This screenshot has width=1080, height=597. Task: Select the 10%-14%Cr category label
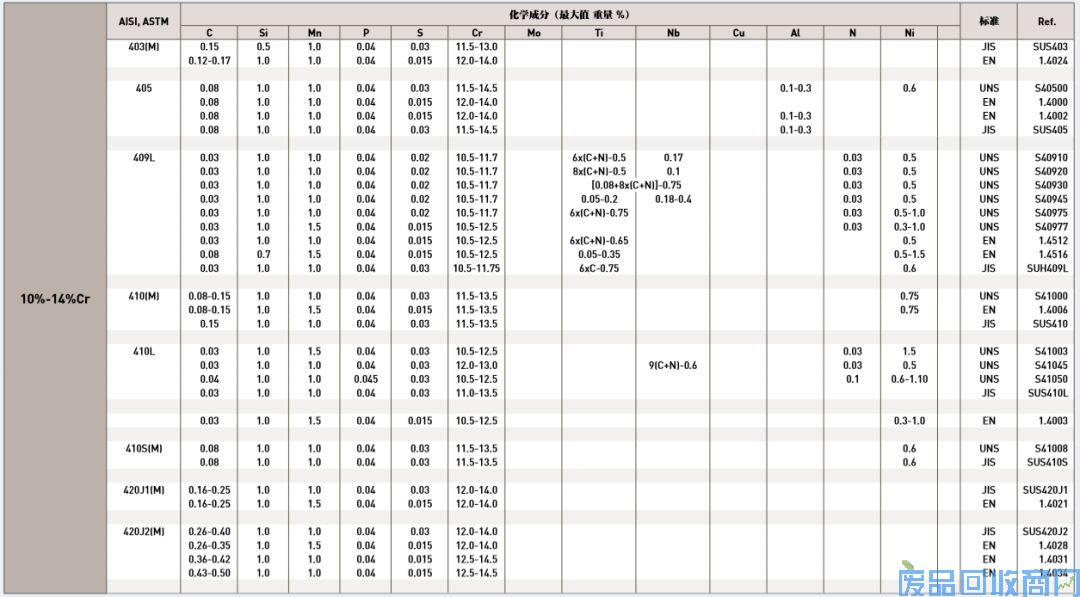coord(55,298)
